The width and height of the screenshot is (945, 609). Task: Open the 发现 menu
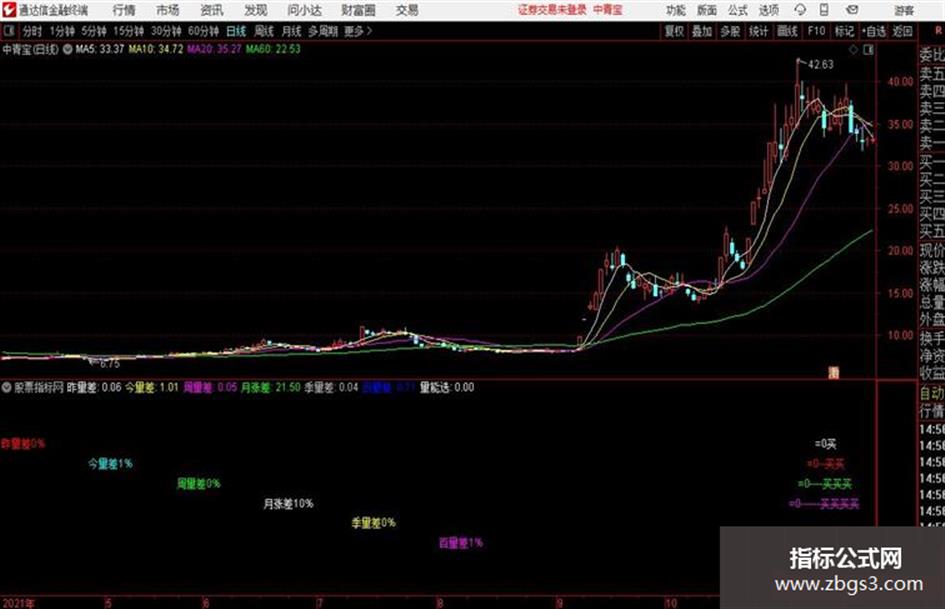pyautogui.click(x=256, y=10)
